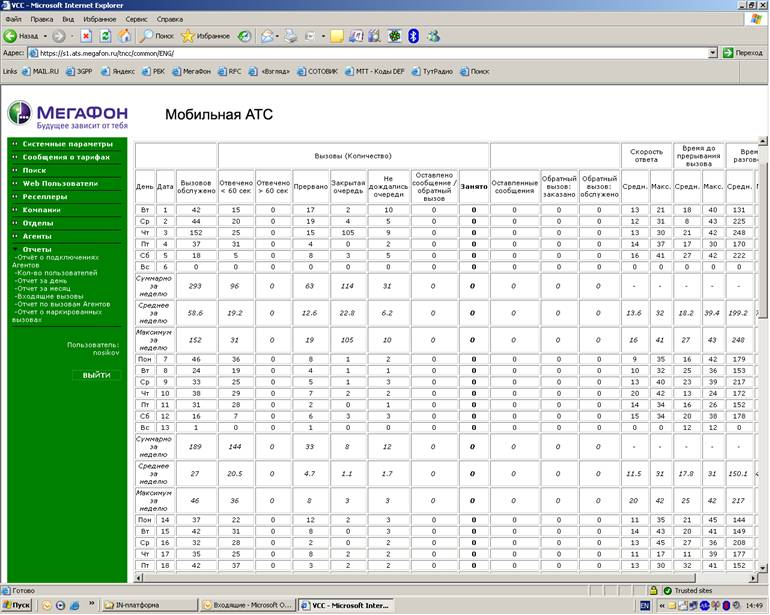Go to the Home page icon
The height and width of the screenshot is (615, 770).
(x=124, y=36)
